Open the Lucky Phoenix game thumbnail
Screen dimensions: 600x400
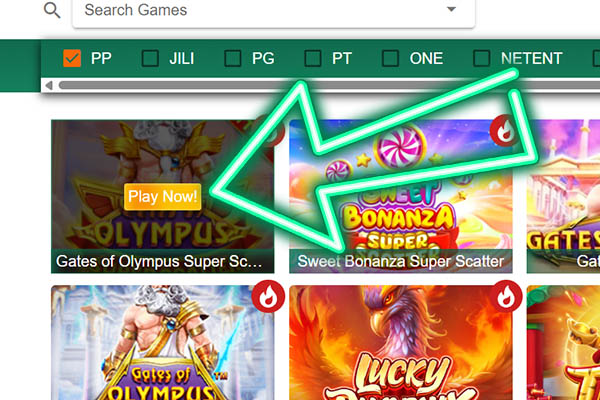click(x=401, y=343)
